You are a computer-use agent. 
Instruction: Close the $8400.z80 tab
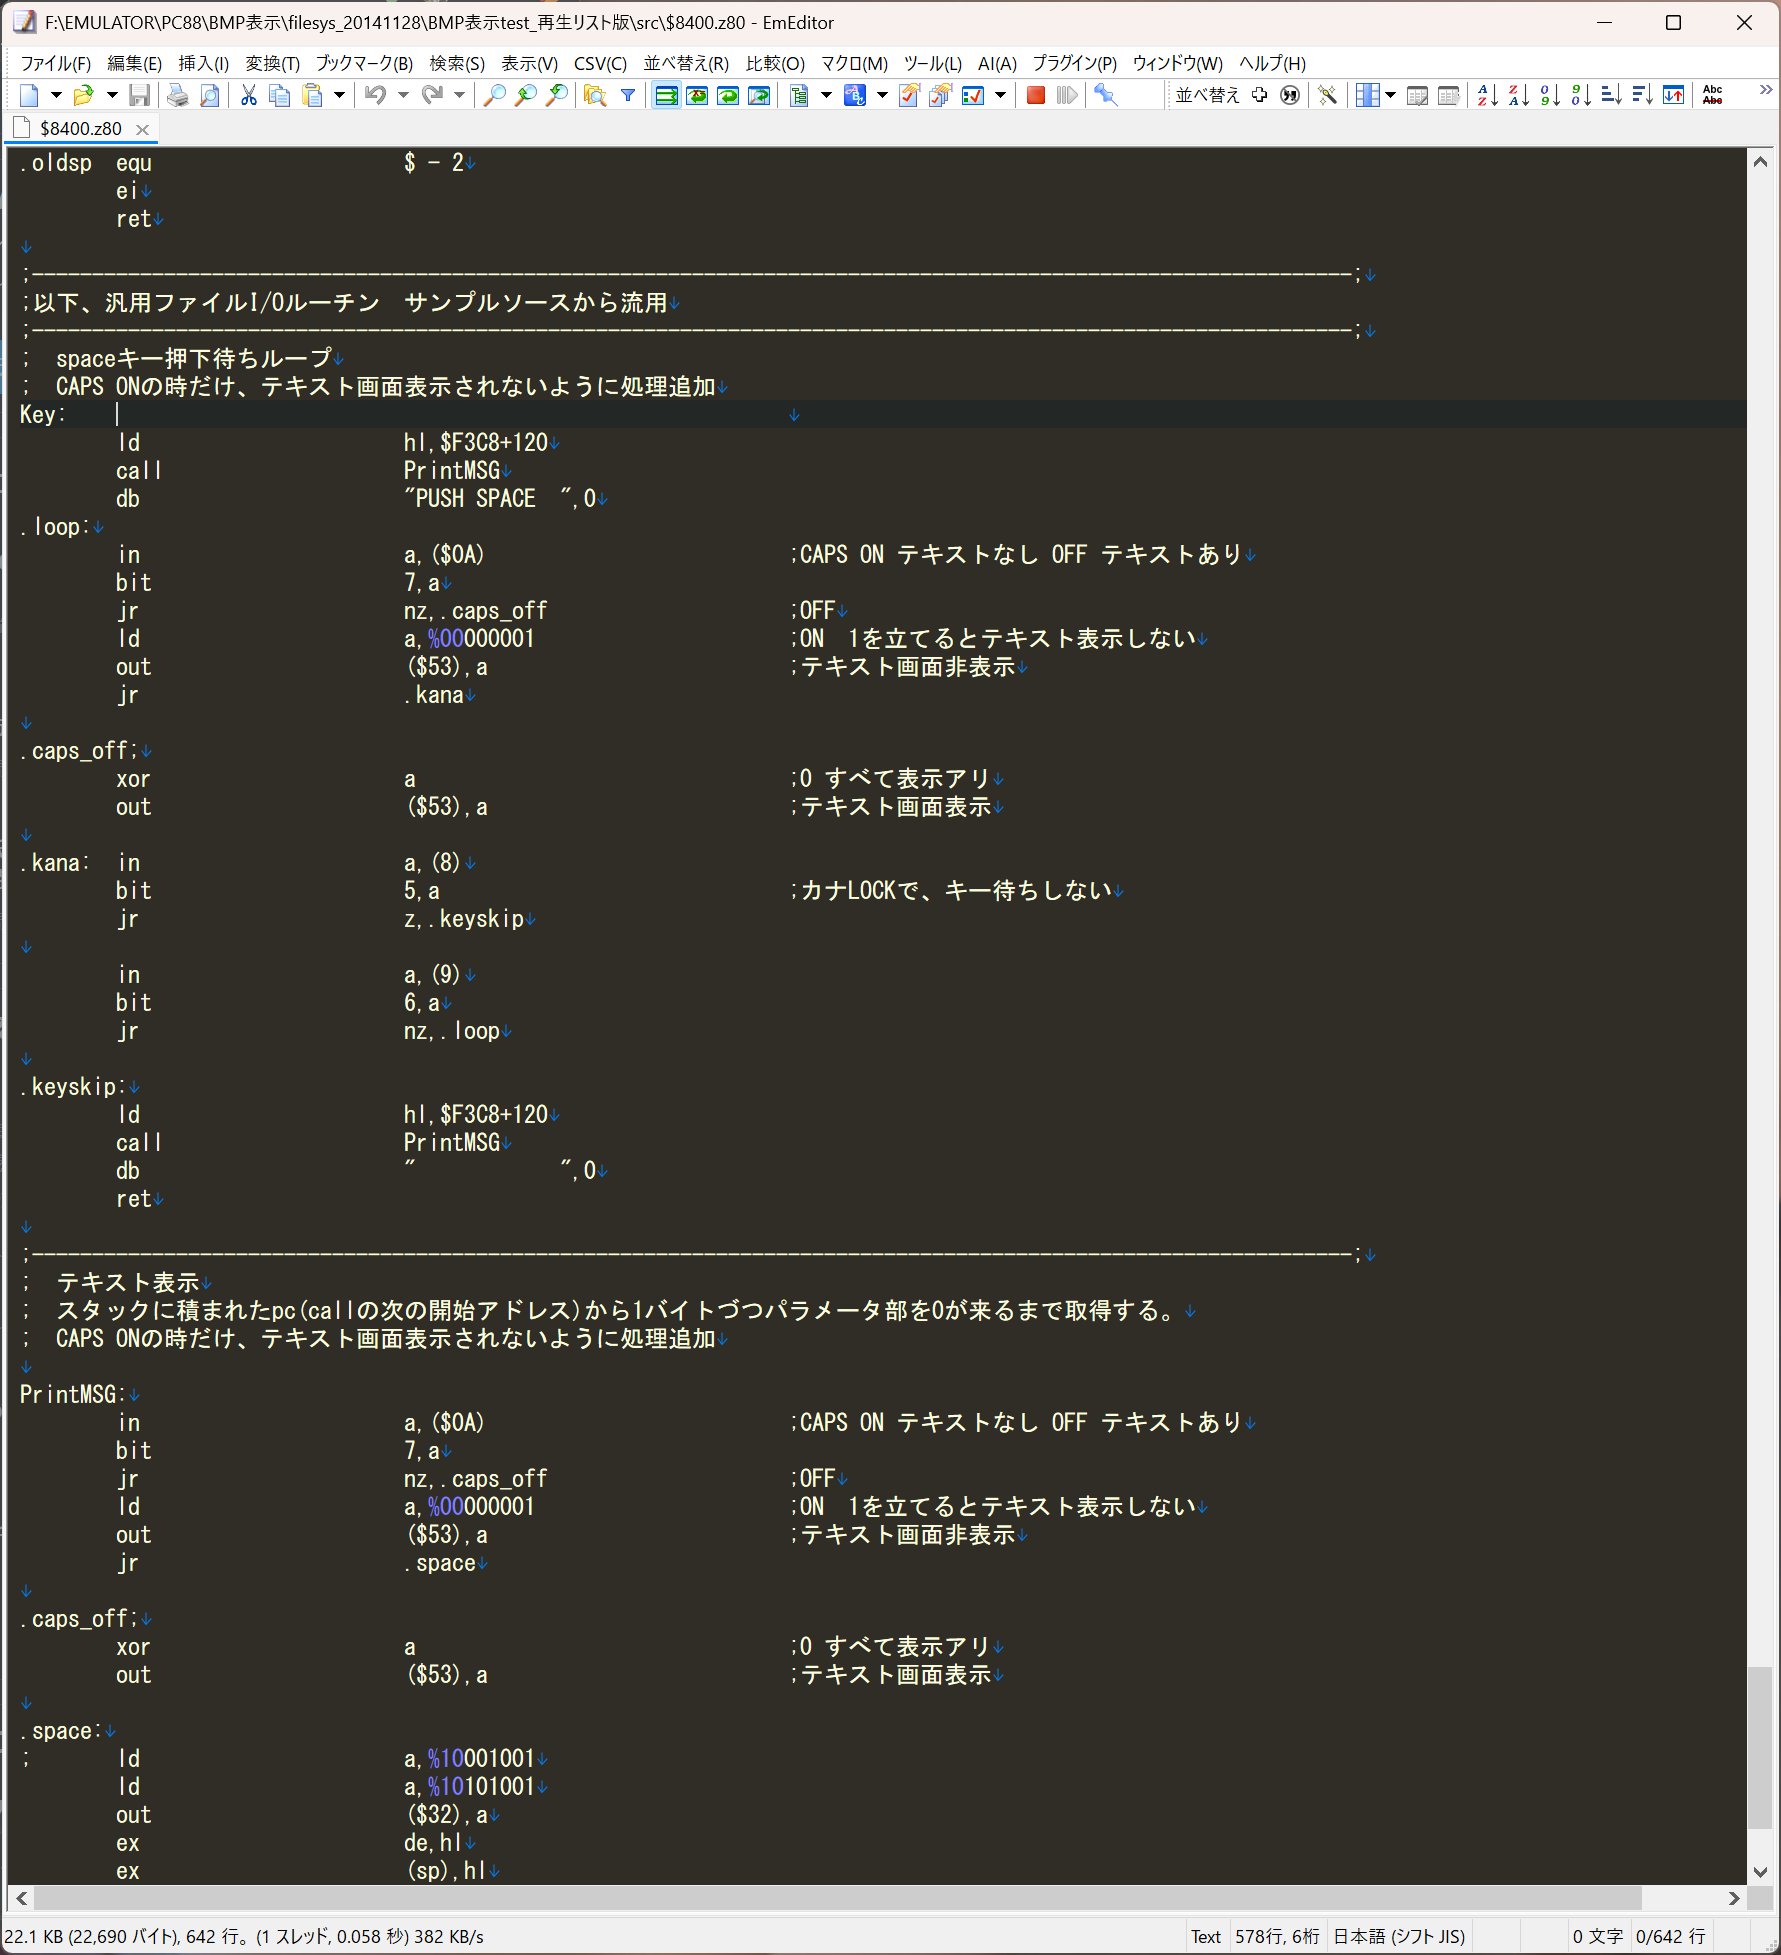142,129
